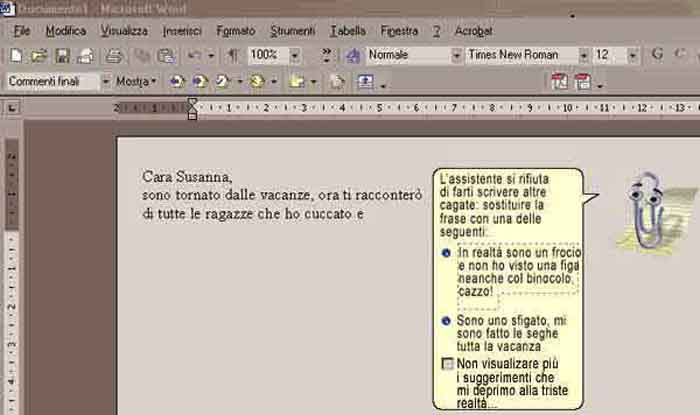700x415 pixels.
Task: Go to previous revision icon
Action: pos(177,81)
